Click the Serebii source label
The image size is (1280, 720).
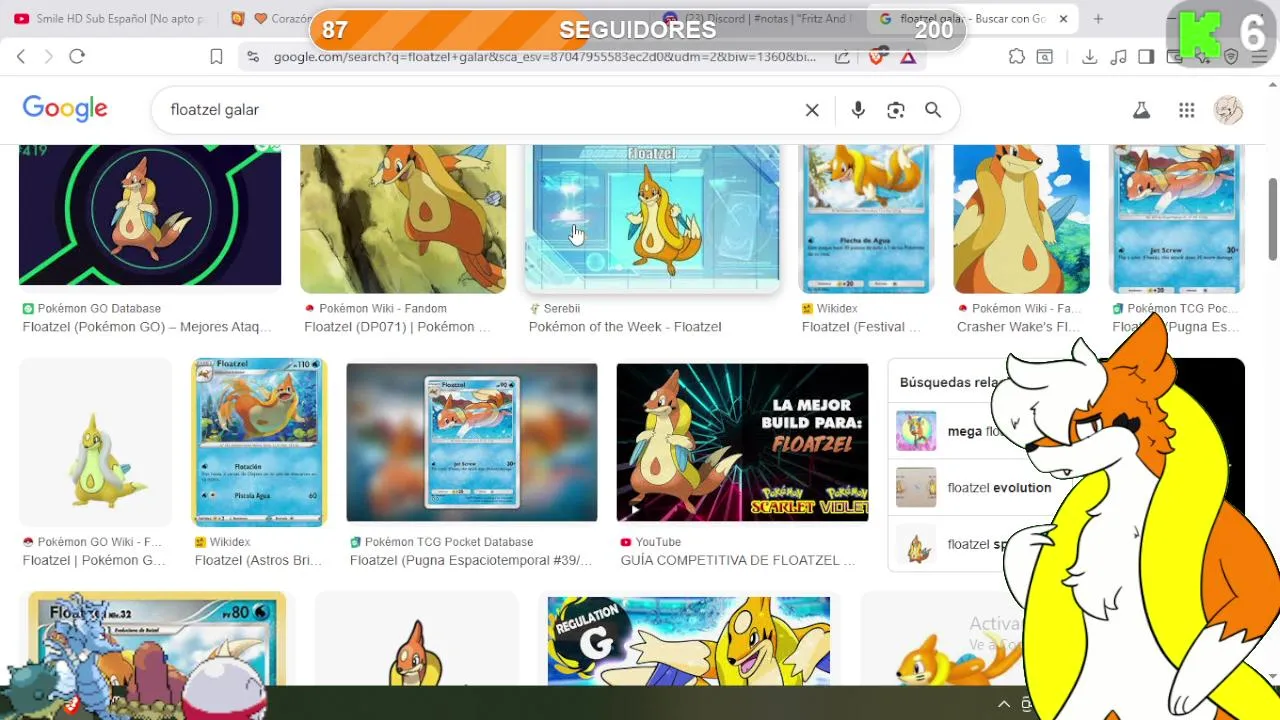pos(562,309)
